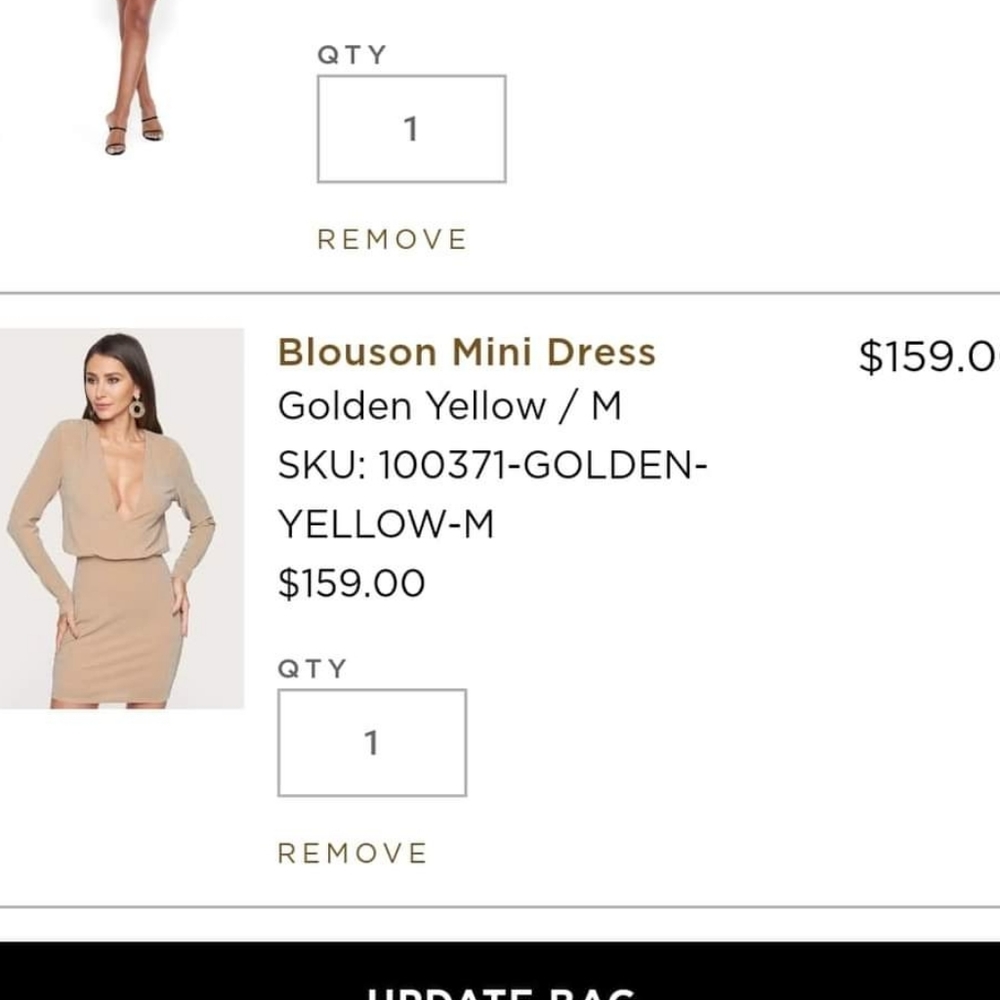Click the quantity field for the first item
This screenshot has width=1000, height=1000.
coord(412,128)
